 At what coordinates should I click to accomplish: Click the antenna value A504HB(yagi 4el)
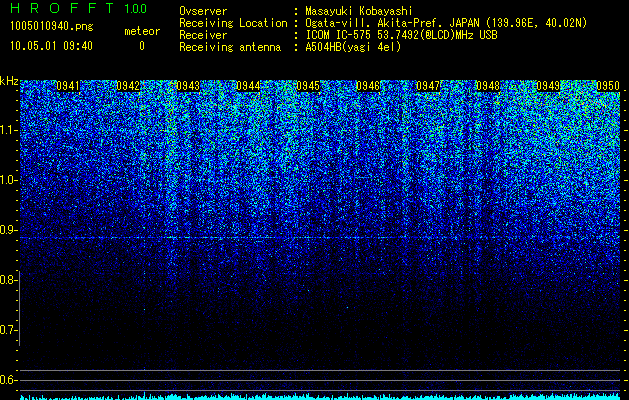[353, 47]
